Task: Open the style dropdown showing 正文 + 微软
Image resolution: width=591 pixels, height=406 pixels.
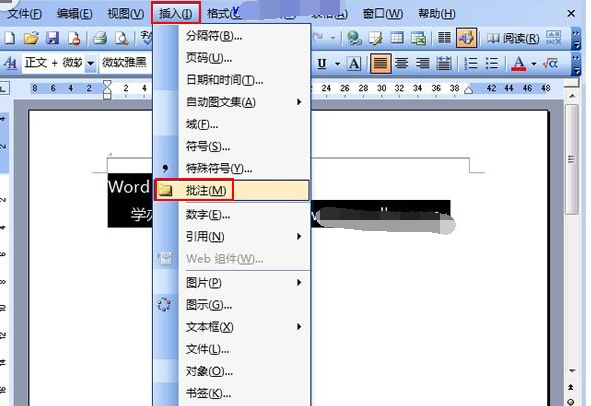Action: [x=59, y=63]
